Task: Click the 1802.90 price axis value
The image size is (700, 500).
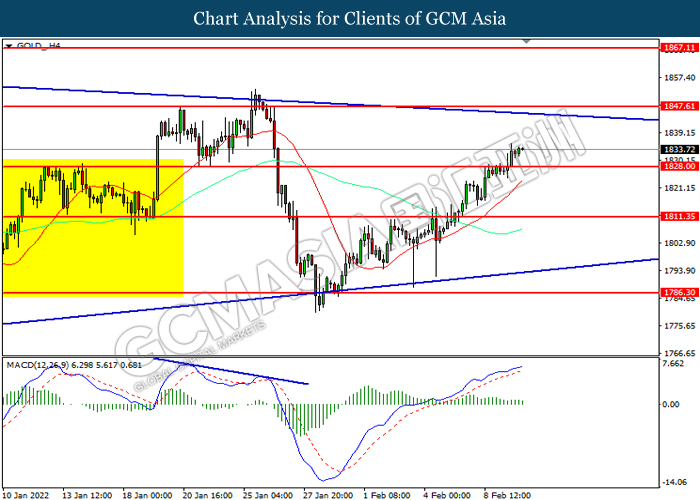Action: [x=679, y=243]
